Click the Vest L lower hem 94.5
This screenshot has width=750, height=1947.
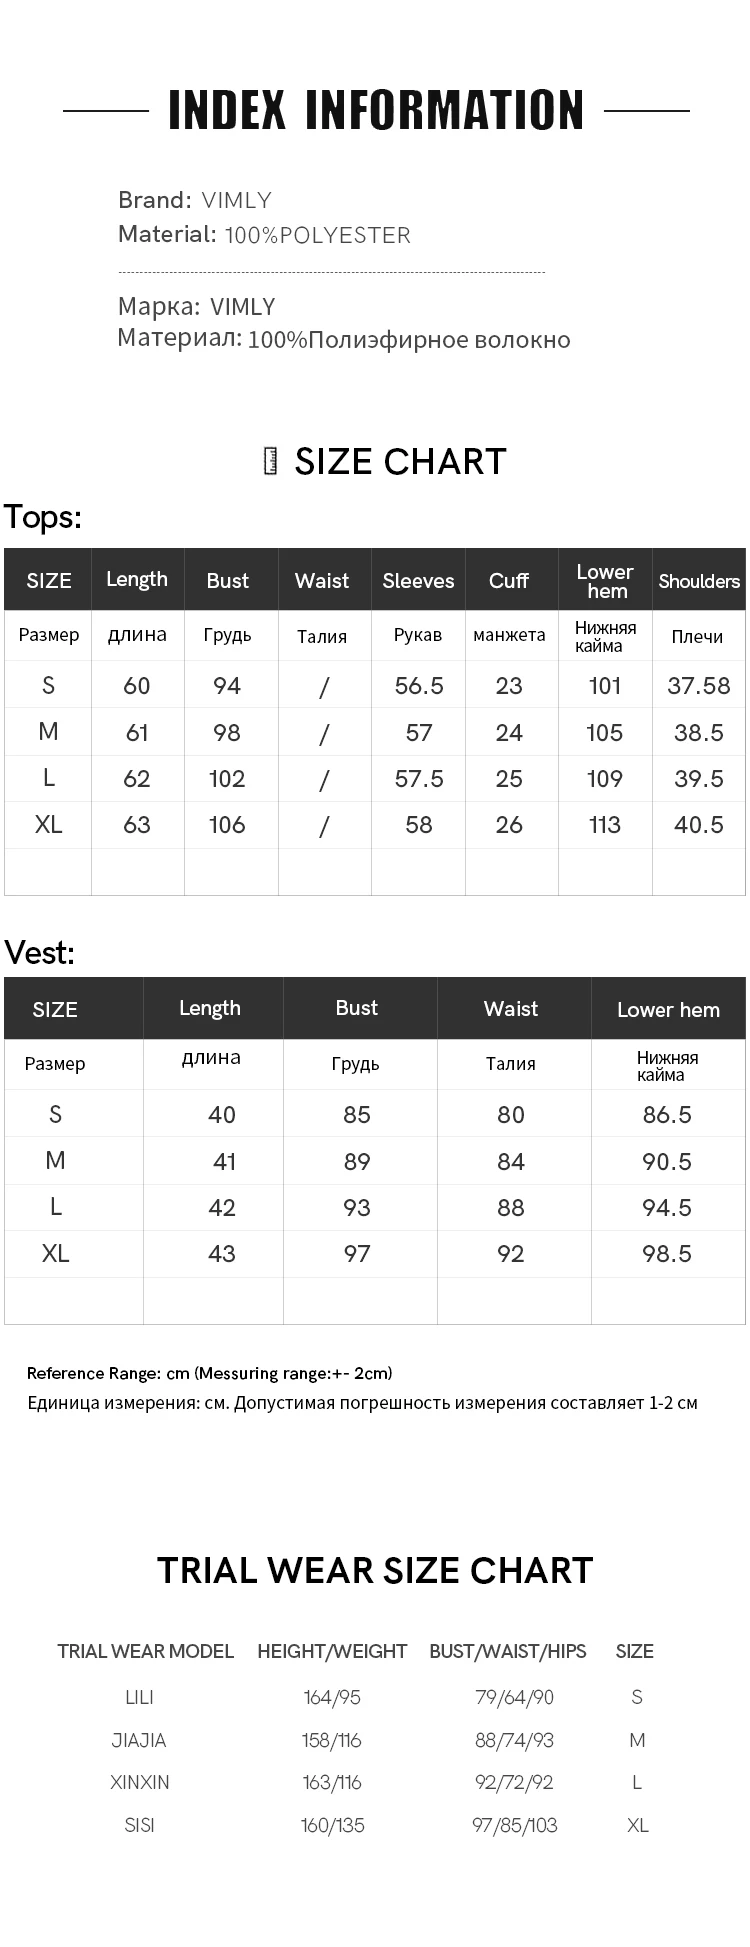667,1208
